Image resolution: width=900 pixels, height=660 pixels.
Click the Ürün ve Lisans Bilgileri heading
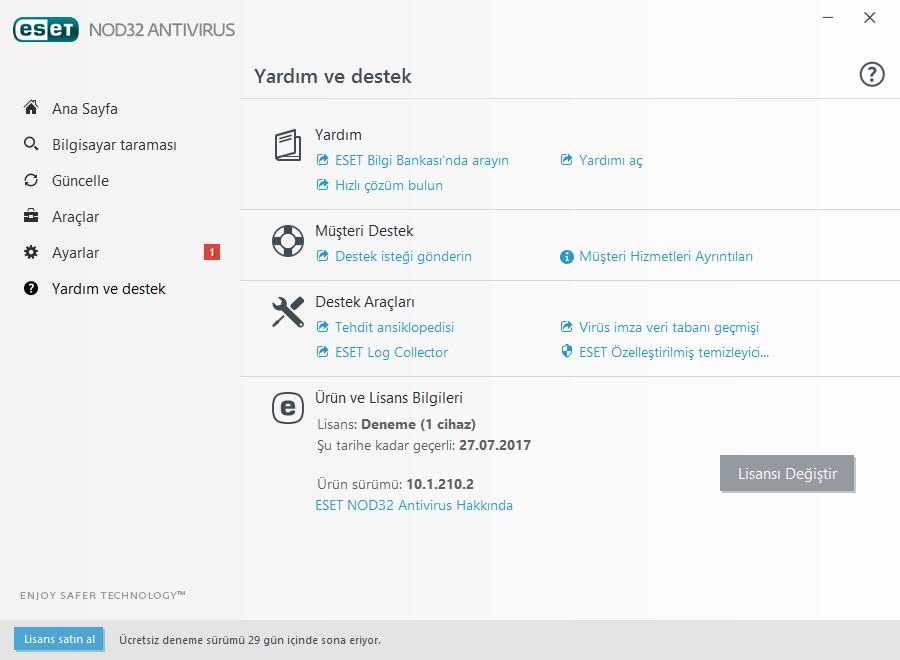tap(389, 398)
